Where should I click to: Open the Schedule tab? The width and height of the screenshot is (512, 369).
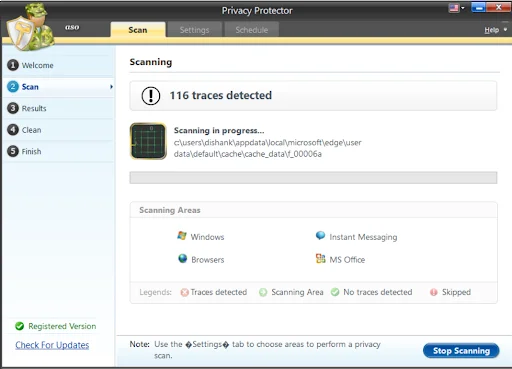[252, 30]
